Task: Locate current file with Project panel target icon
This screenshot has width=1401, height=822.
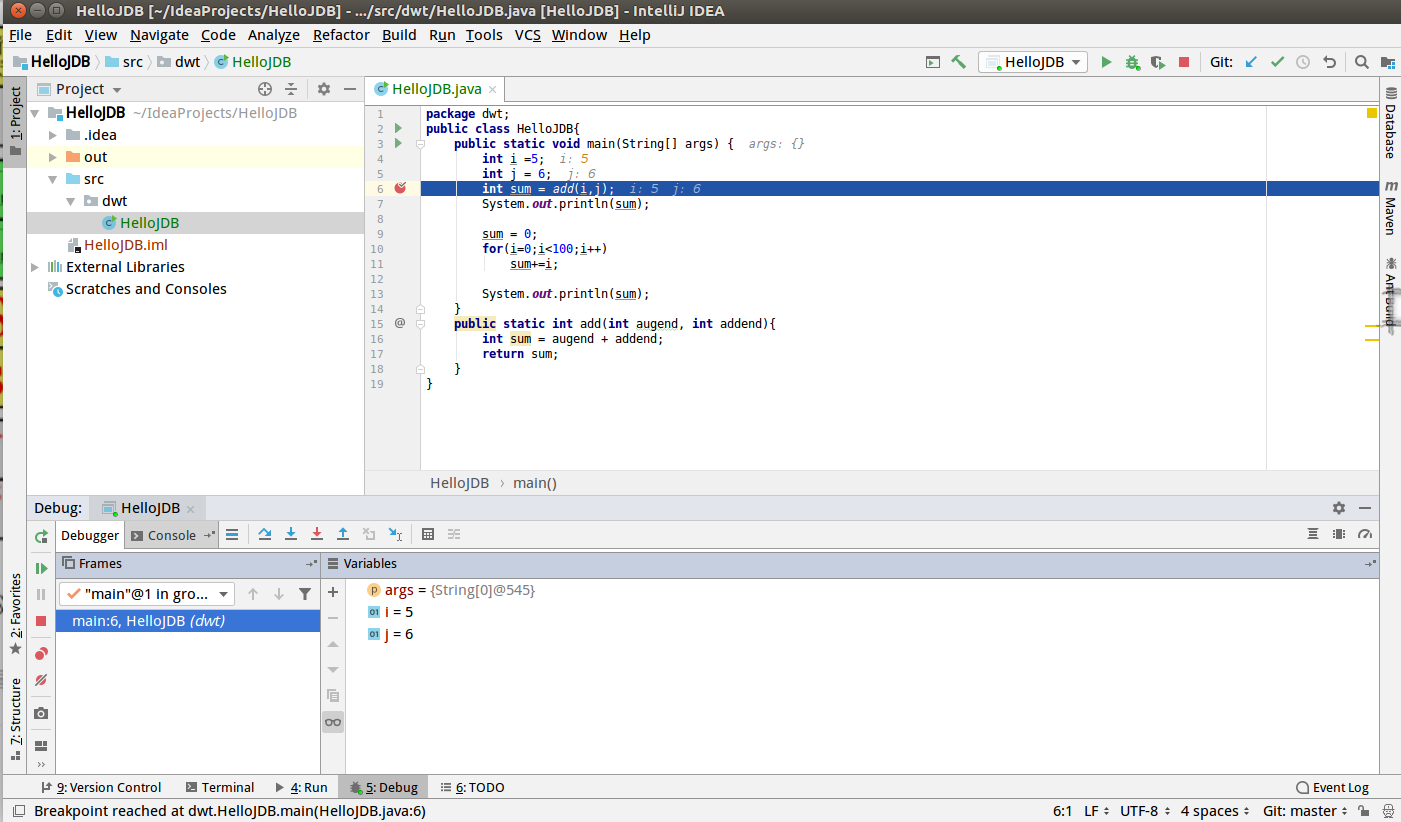Action: 265,89
